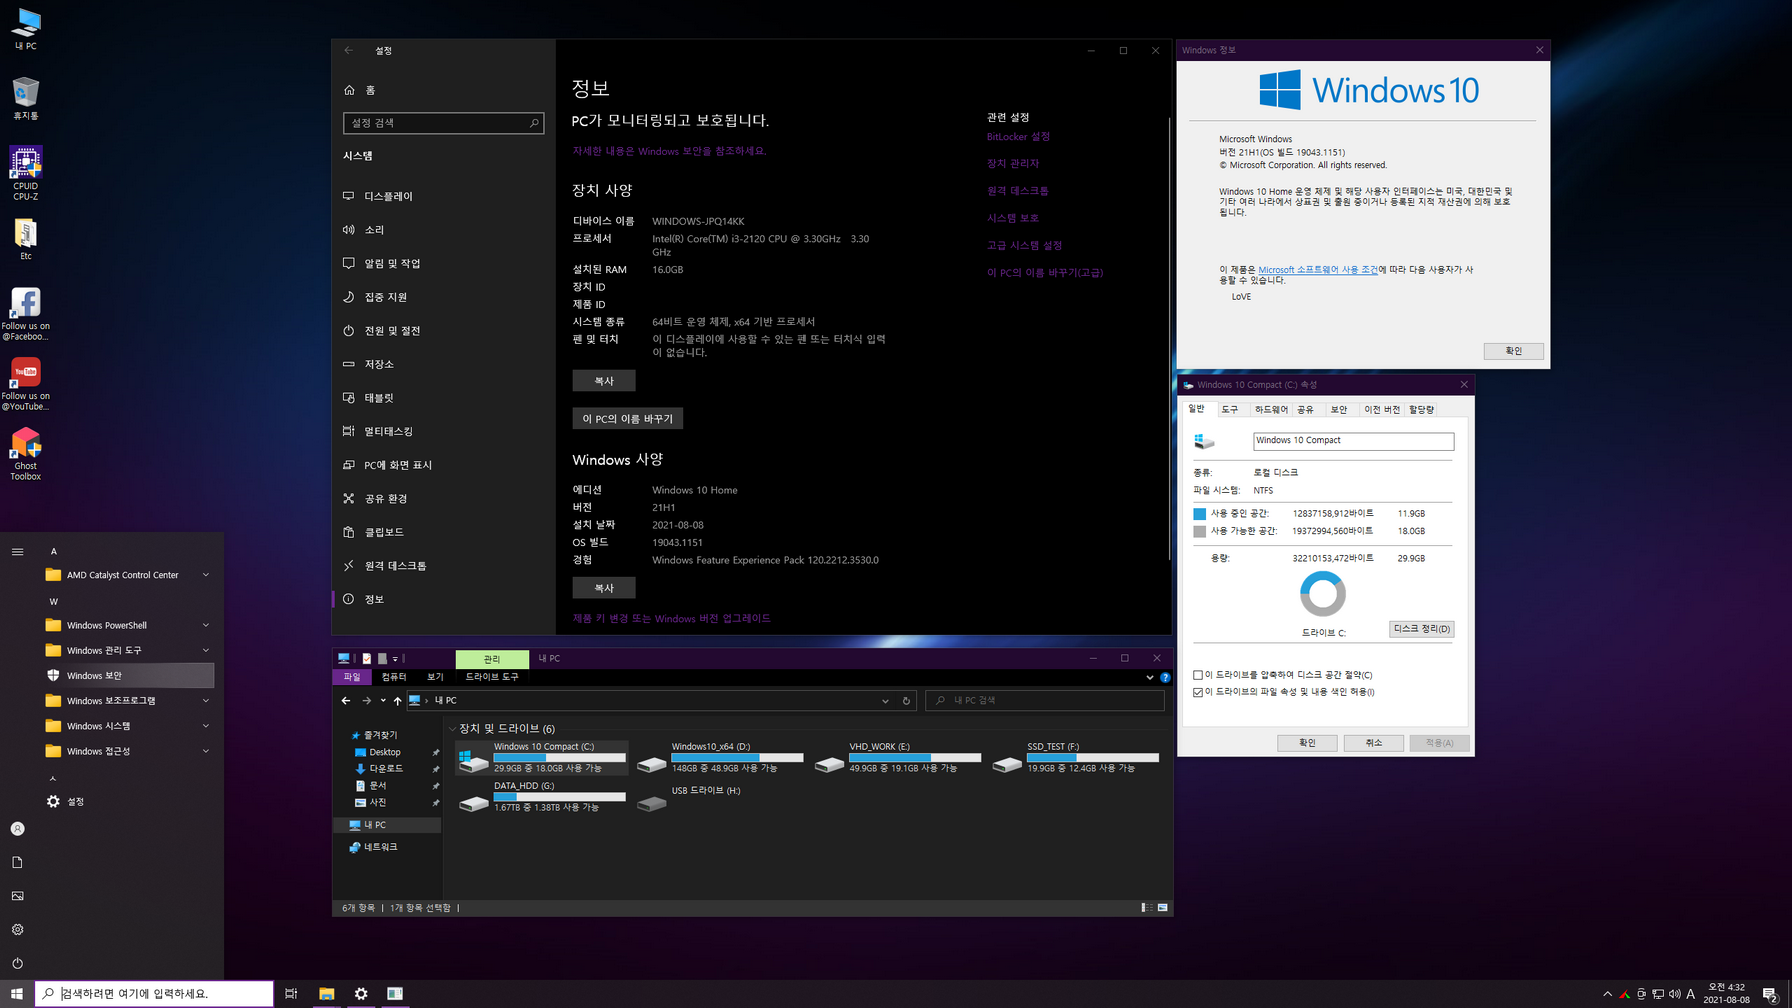Click the 이 PC의 이름 바꾸기 button

tap(628, 419)
